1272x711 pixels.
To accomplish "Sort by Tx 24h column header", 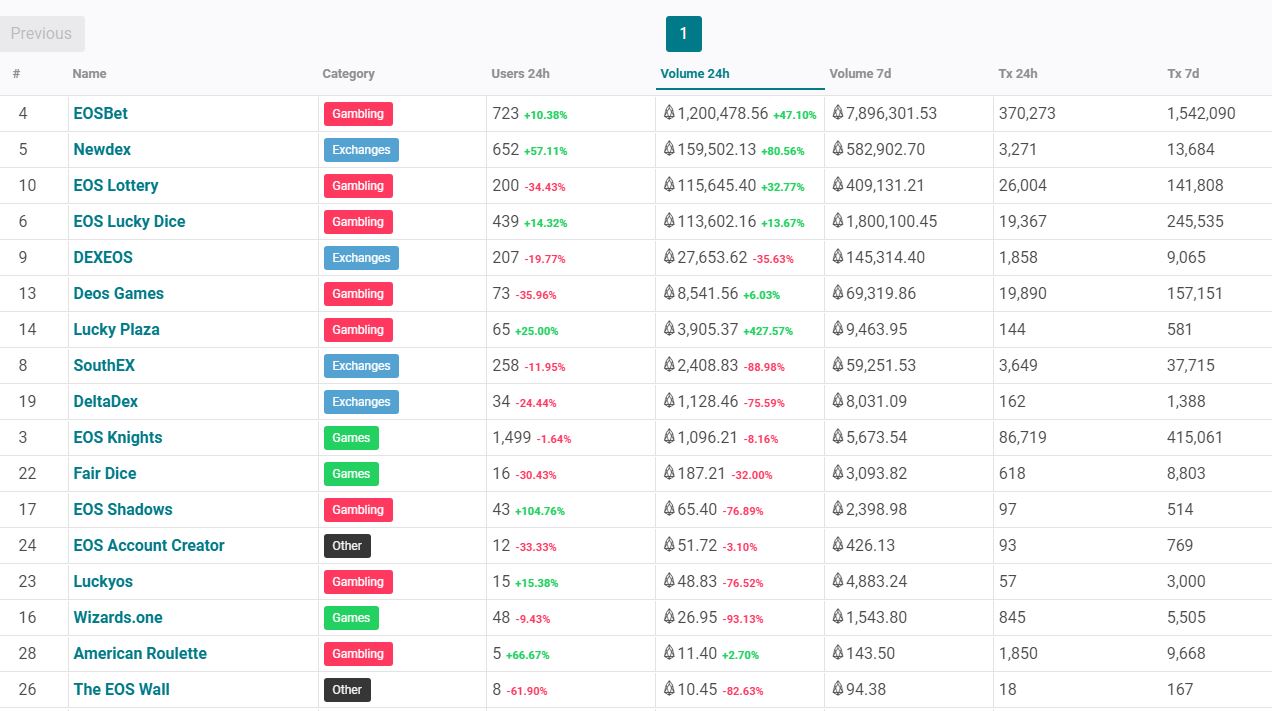I will coord(1018,74).
